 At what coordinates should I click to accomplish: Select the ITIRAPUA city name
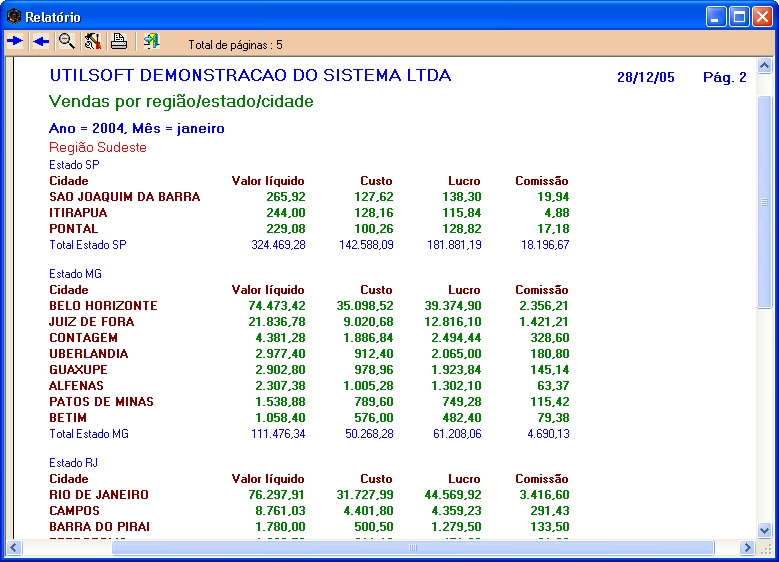click(x=78, y=213)
